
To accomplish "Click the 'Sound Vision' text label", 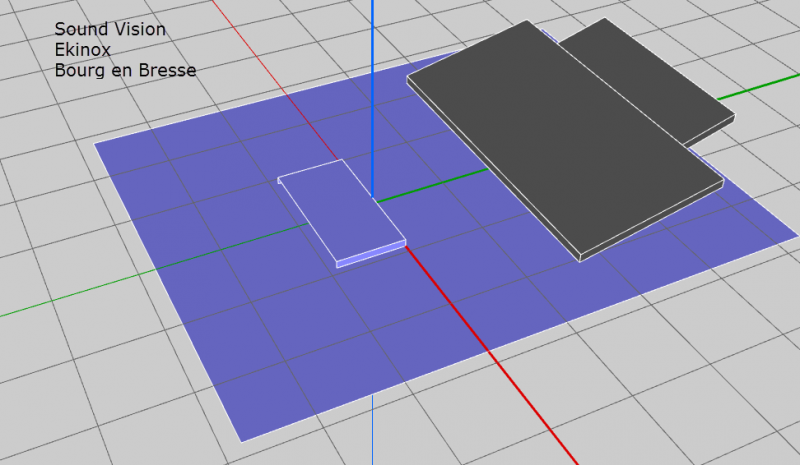I will [x=110, y=29].
